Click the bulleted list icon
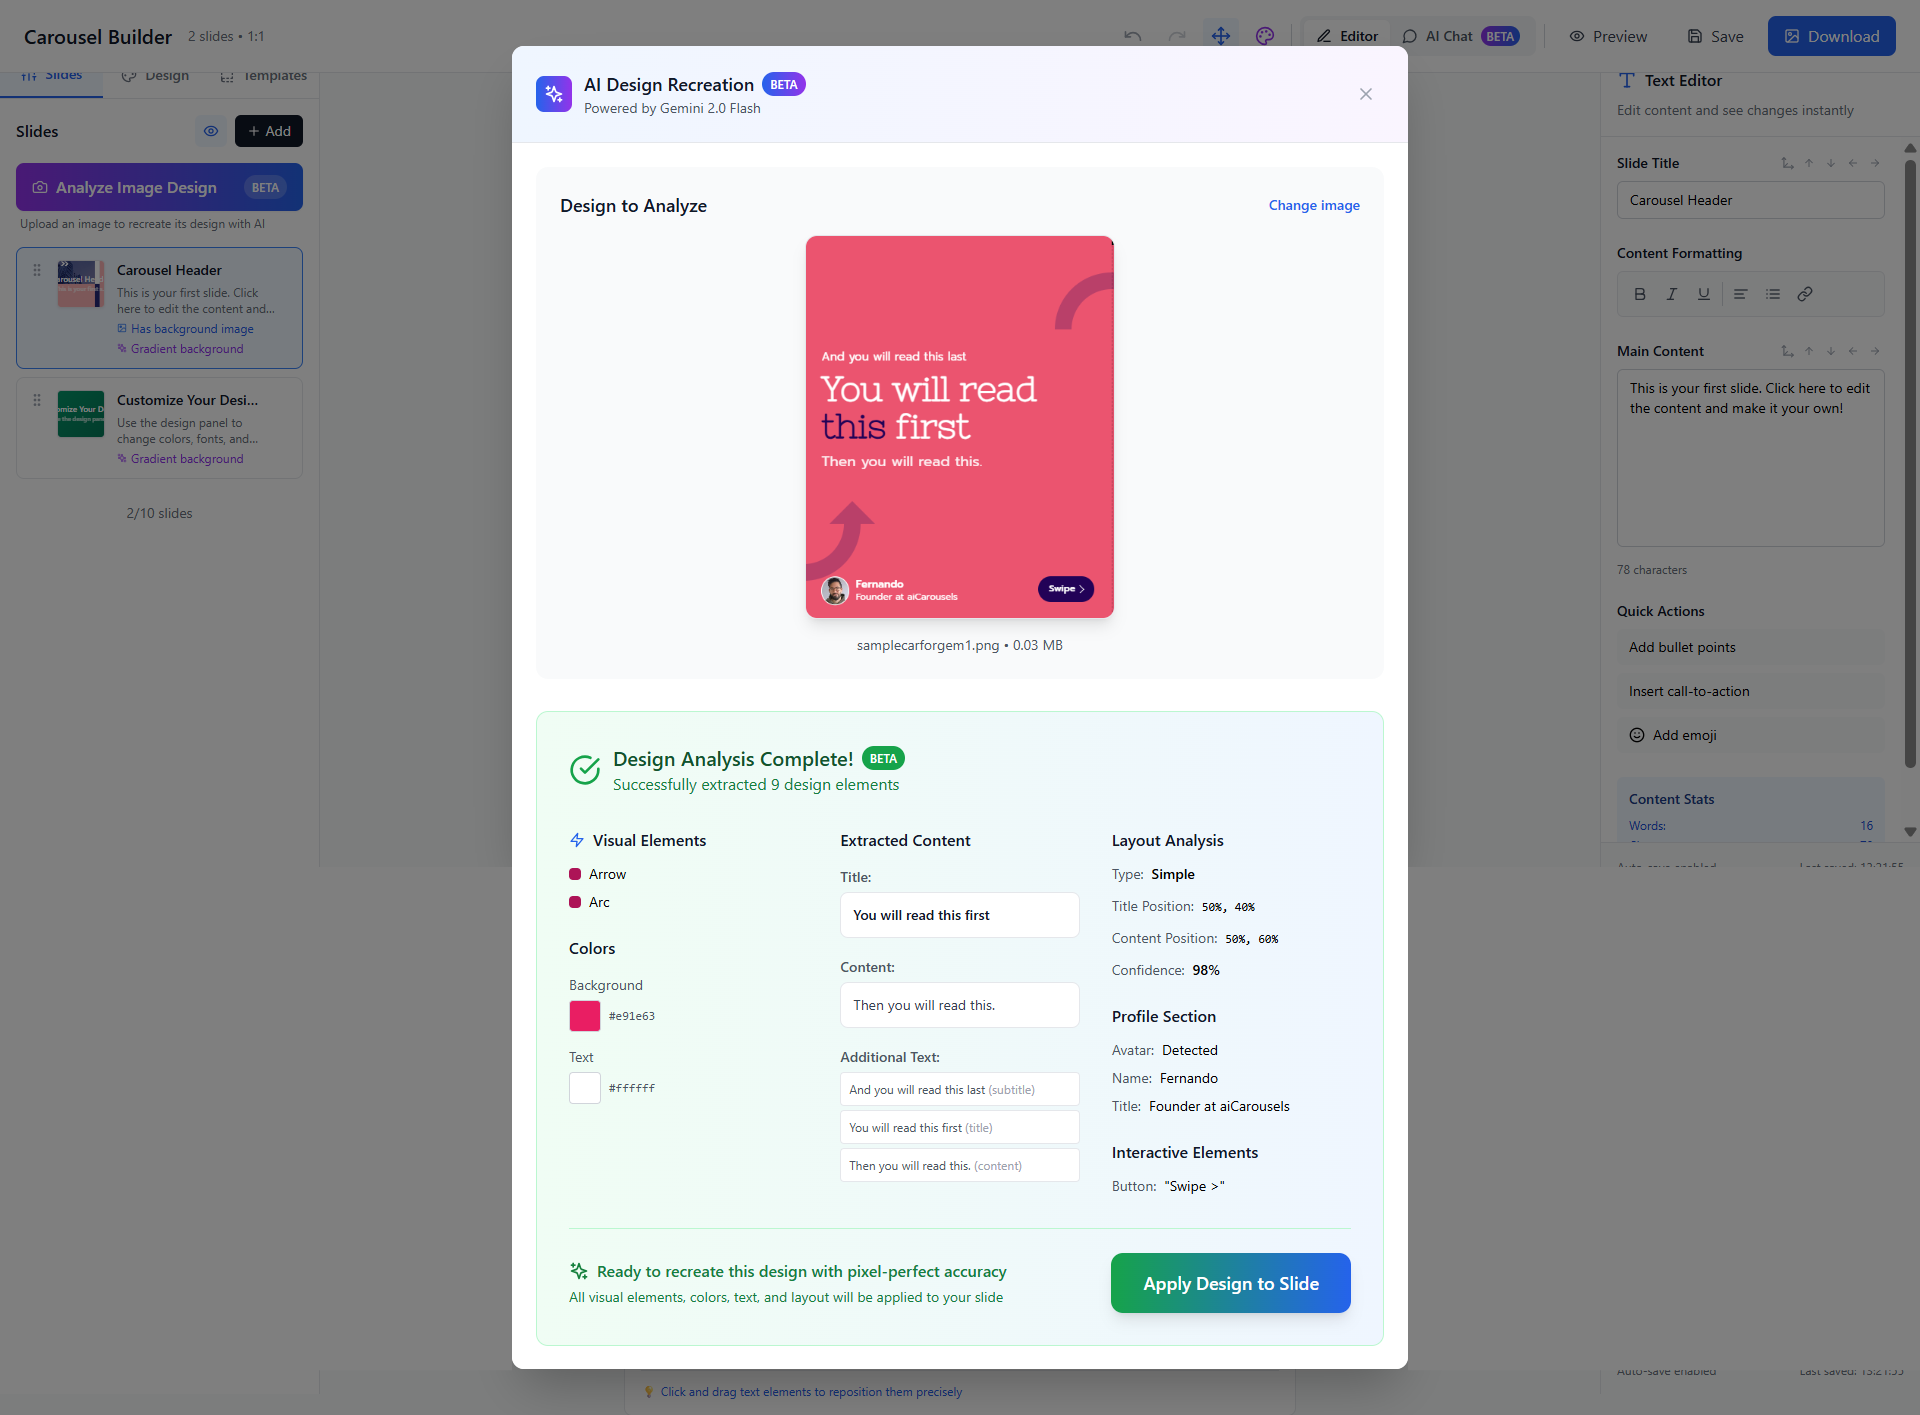The image size is (1920, 1415). pos(1773,294)
